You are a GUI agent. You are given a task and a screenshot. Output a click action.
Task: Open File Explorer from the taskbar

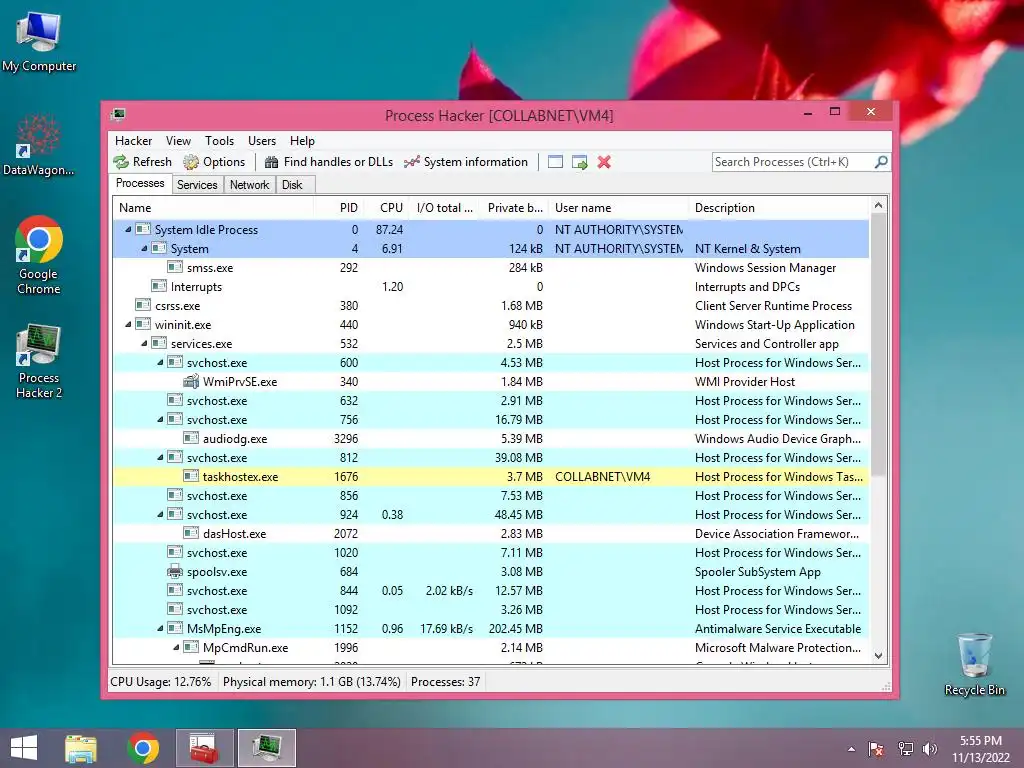(81, 748)
